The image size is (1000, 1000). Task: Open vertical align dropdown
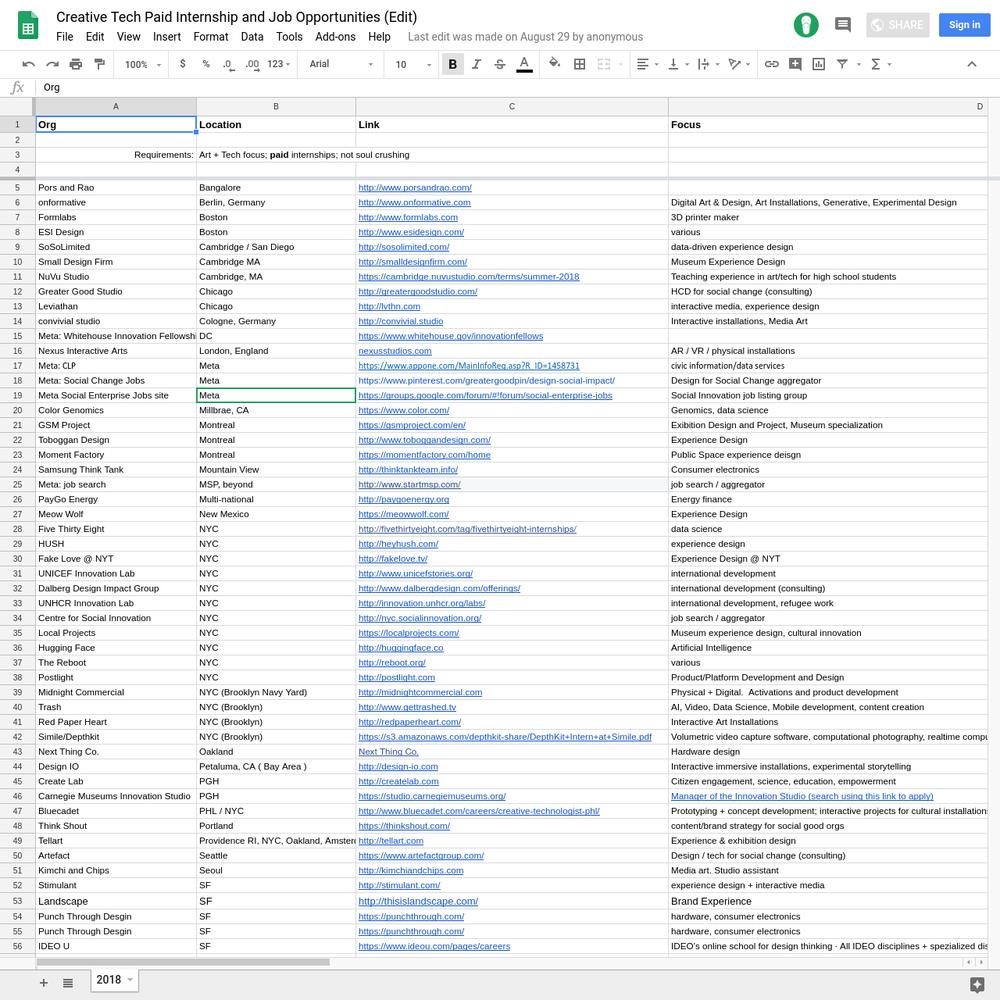(678, 64)
